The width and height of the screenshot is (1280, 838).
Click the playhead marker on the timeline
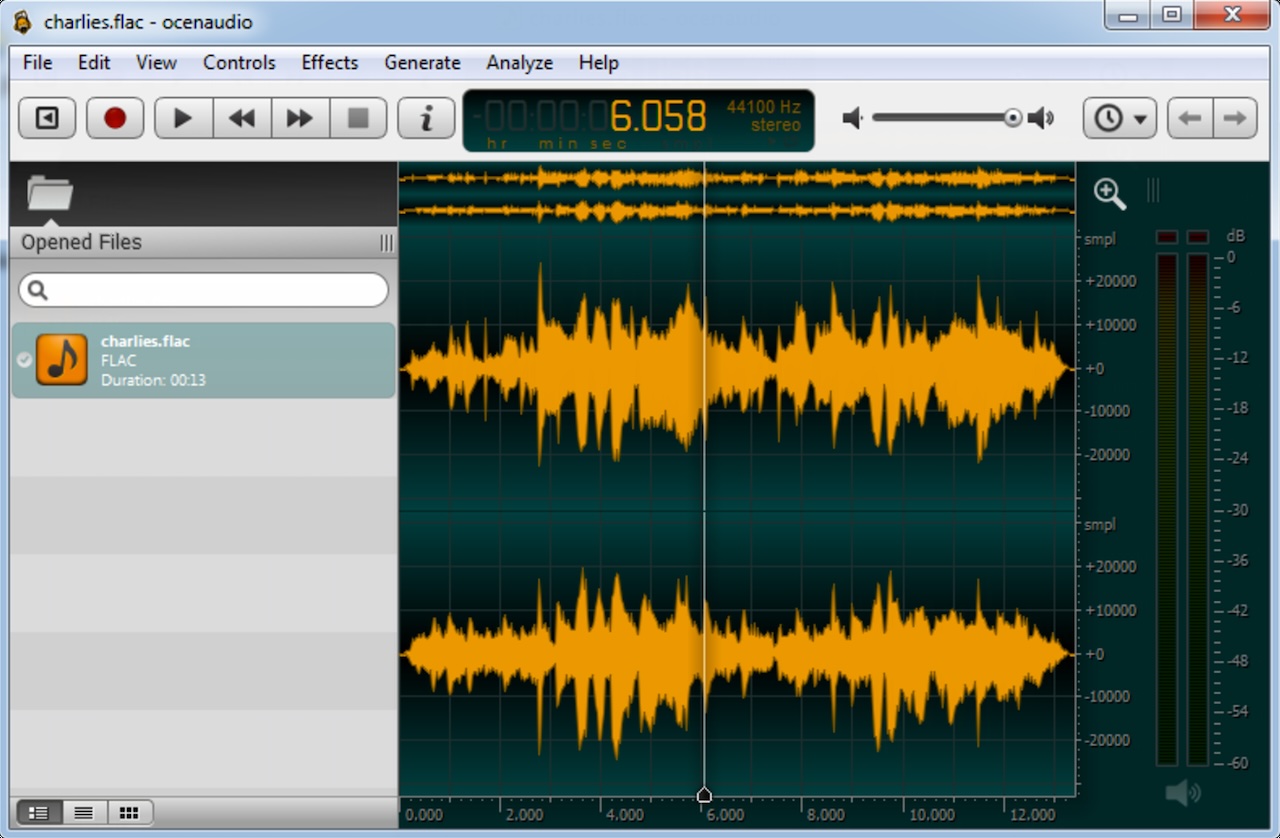pos(704,794)
